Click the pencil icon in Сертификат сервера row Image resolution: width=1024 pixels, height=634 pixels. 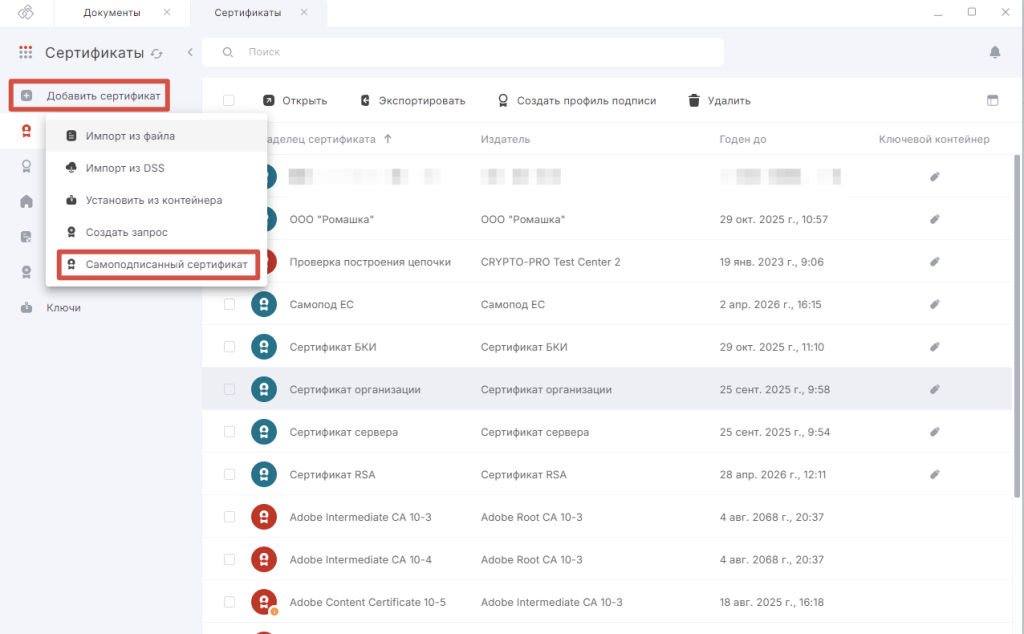click(x=935, y=432)
